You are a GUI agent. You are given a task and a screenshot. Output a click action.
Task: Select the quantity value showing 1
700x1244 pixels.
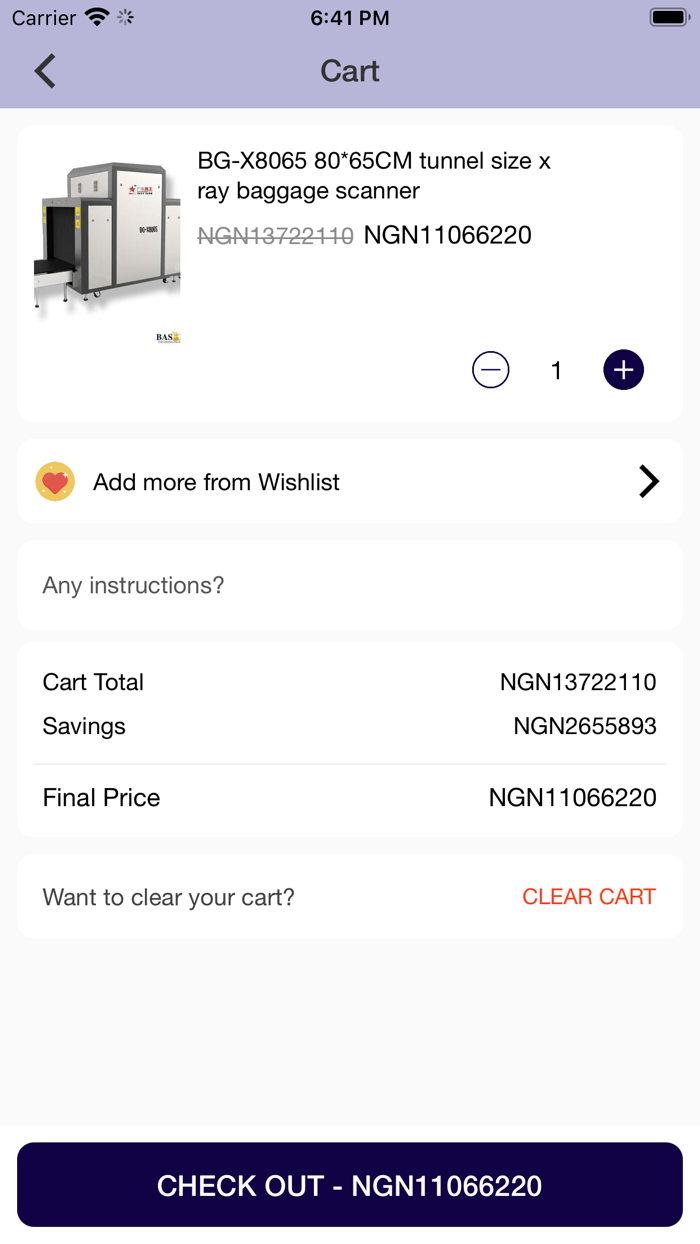[x=556, y=369]
